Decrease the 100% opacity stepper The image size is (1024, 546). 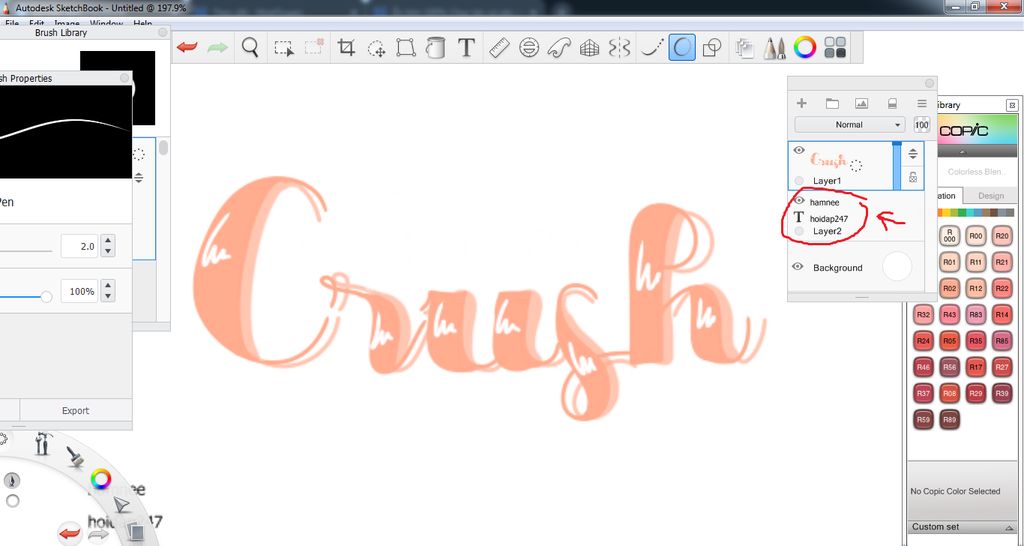pos(108,297)
